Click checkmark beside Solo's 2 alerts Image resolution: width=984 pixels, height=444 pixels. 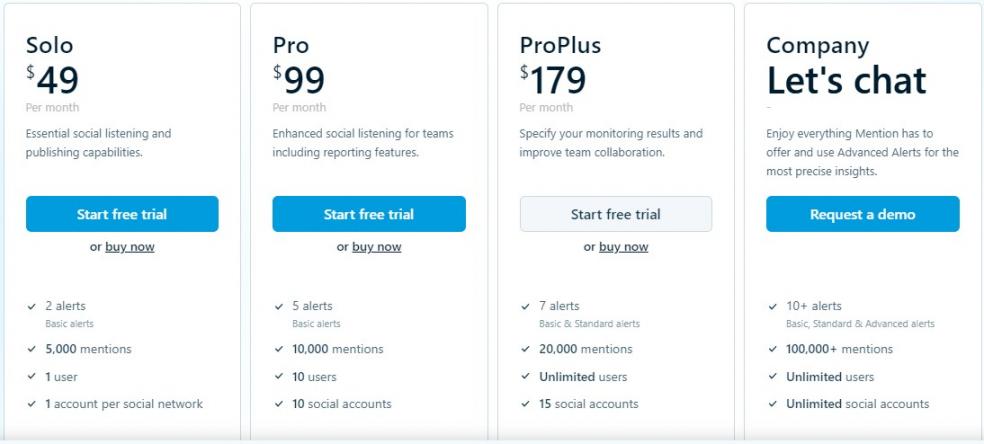click(x=33, y=306)
